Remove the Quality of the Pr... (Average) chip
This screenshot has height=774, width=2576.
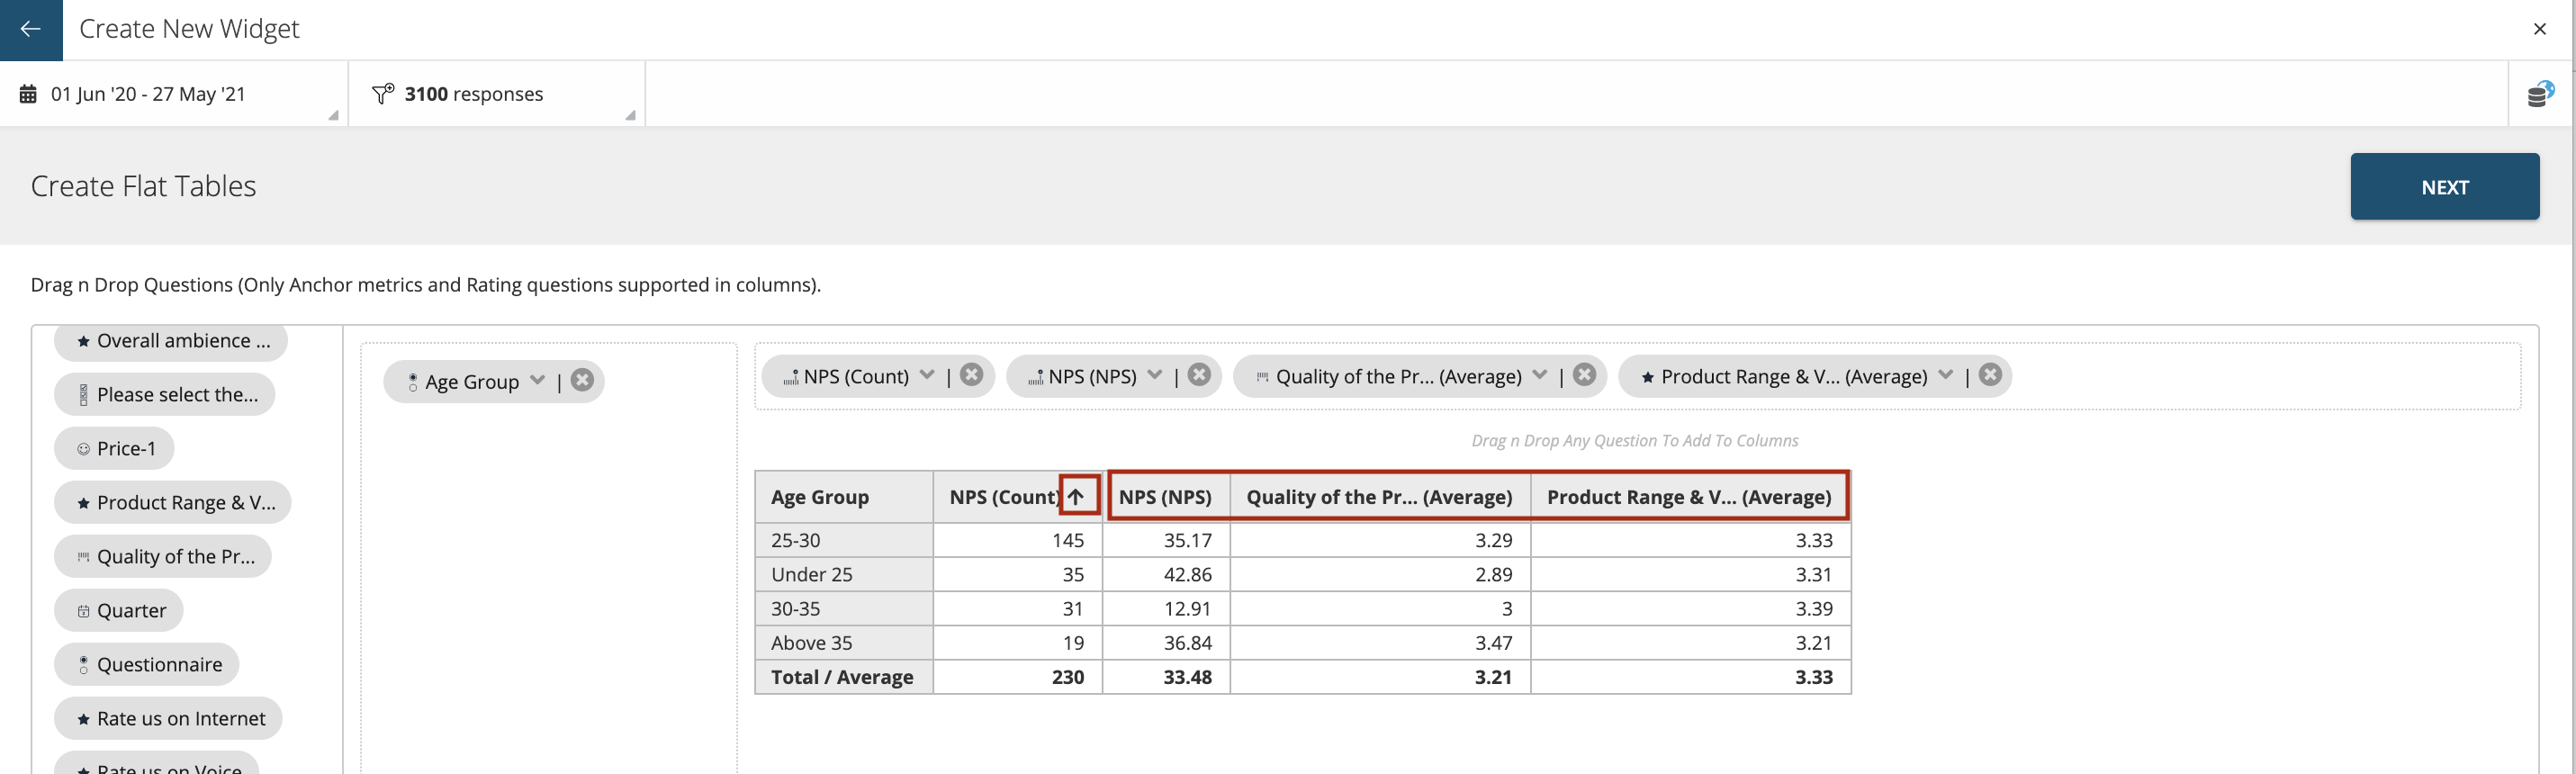tap(1584, 375)
